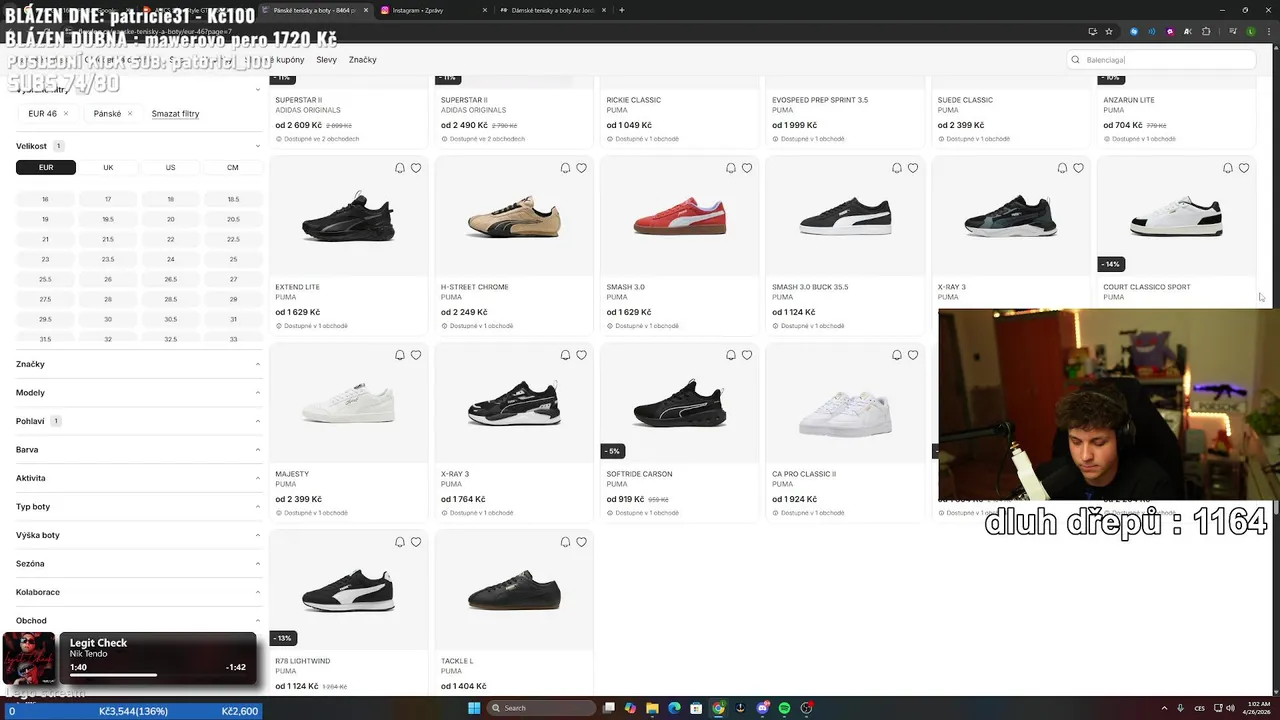The image size is (1280, 720).
Task: Bookmark star icon in address bar
Action: click(x=1109, y=31)
